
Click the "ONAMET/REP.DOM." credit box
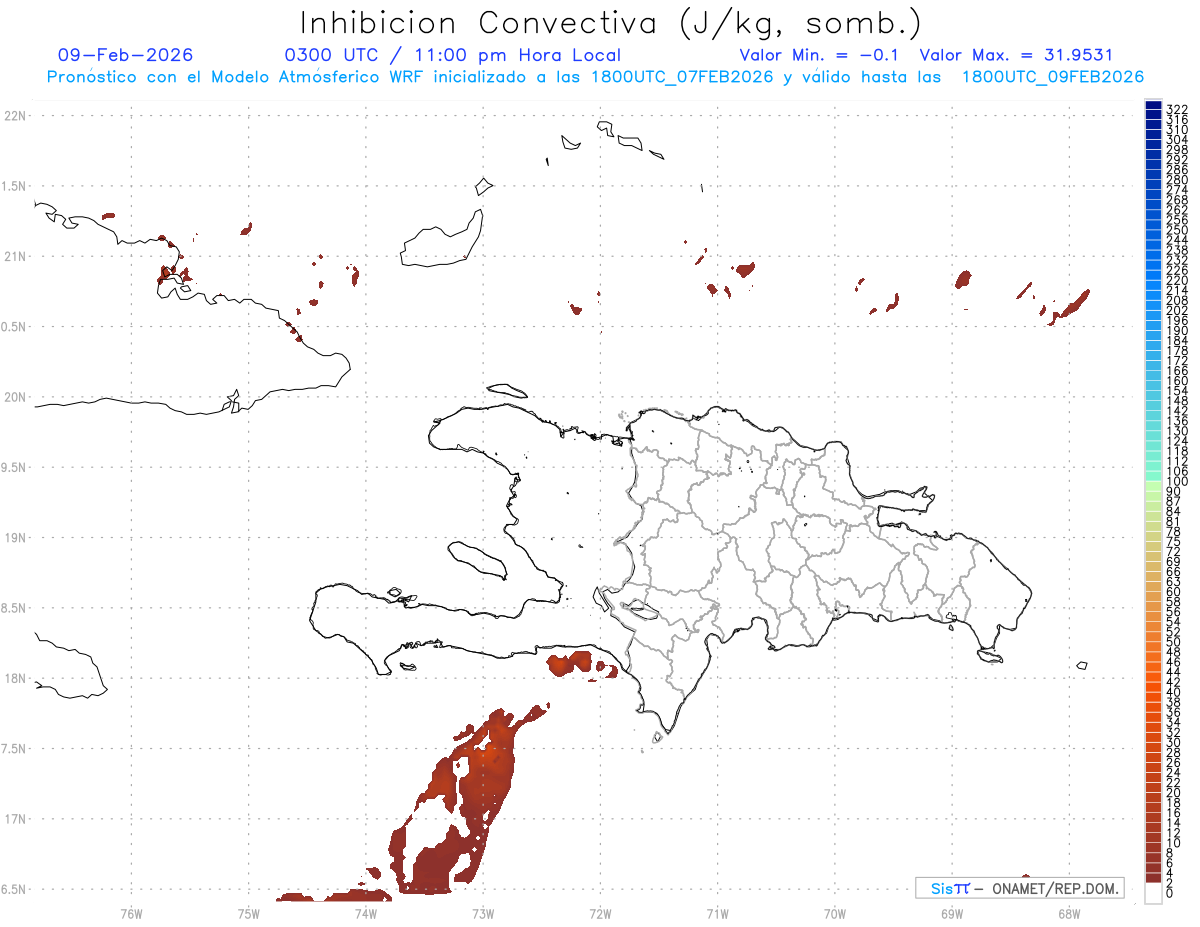pos(1019,888)
